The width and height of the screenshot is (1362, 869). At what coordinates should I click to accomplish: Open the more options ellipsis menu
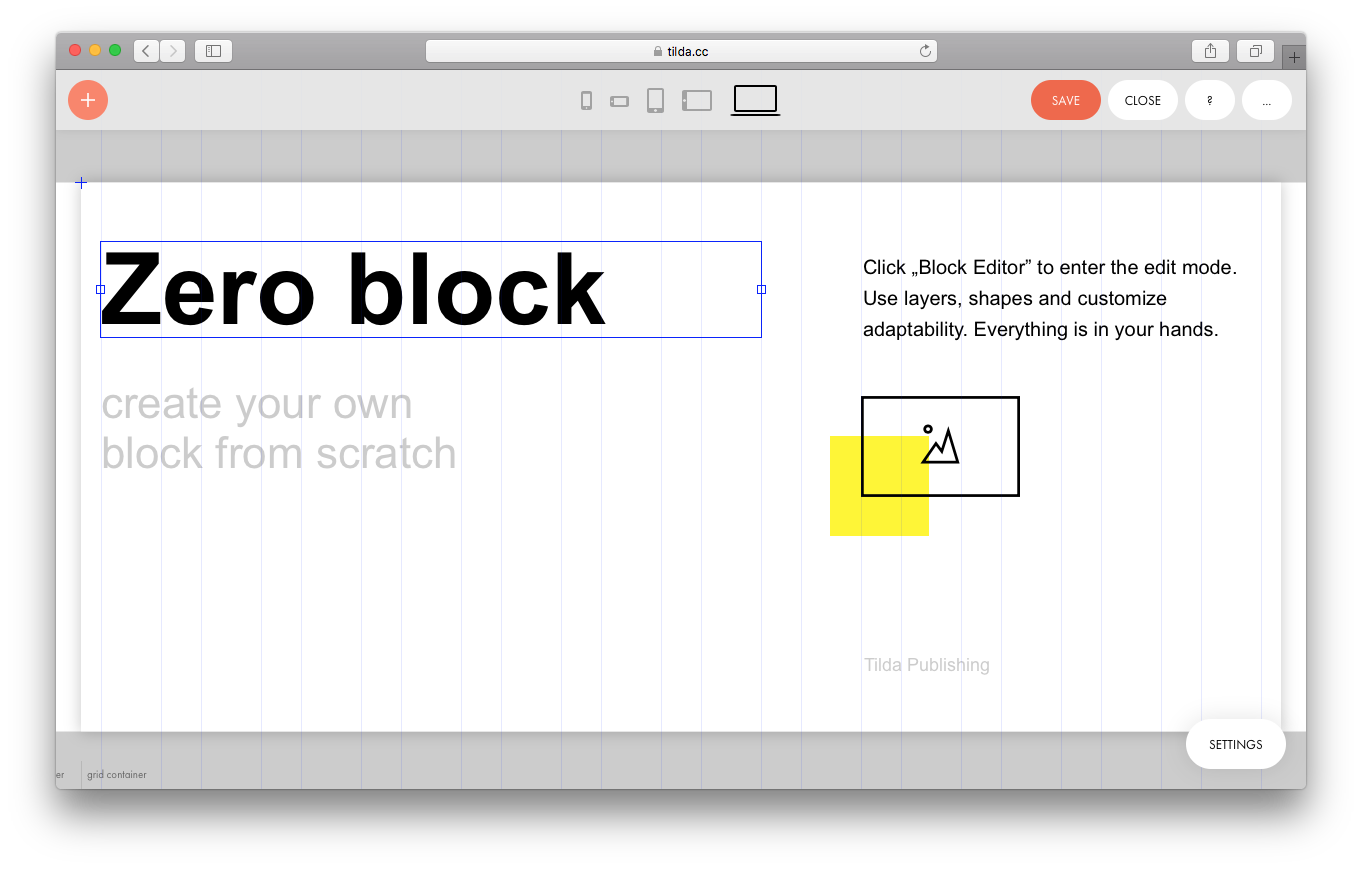(x=1267, y=100)
